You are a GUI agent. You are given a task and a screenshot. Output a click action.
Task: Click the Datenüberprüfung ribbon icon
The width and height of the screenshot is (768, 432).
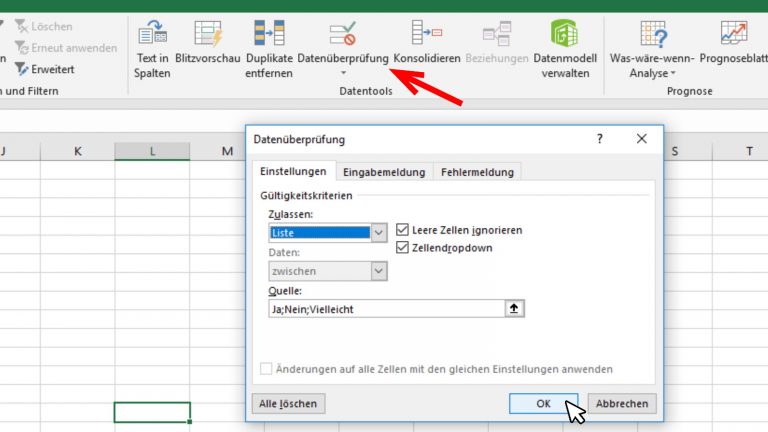point(342,36)
